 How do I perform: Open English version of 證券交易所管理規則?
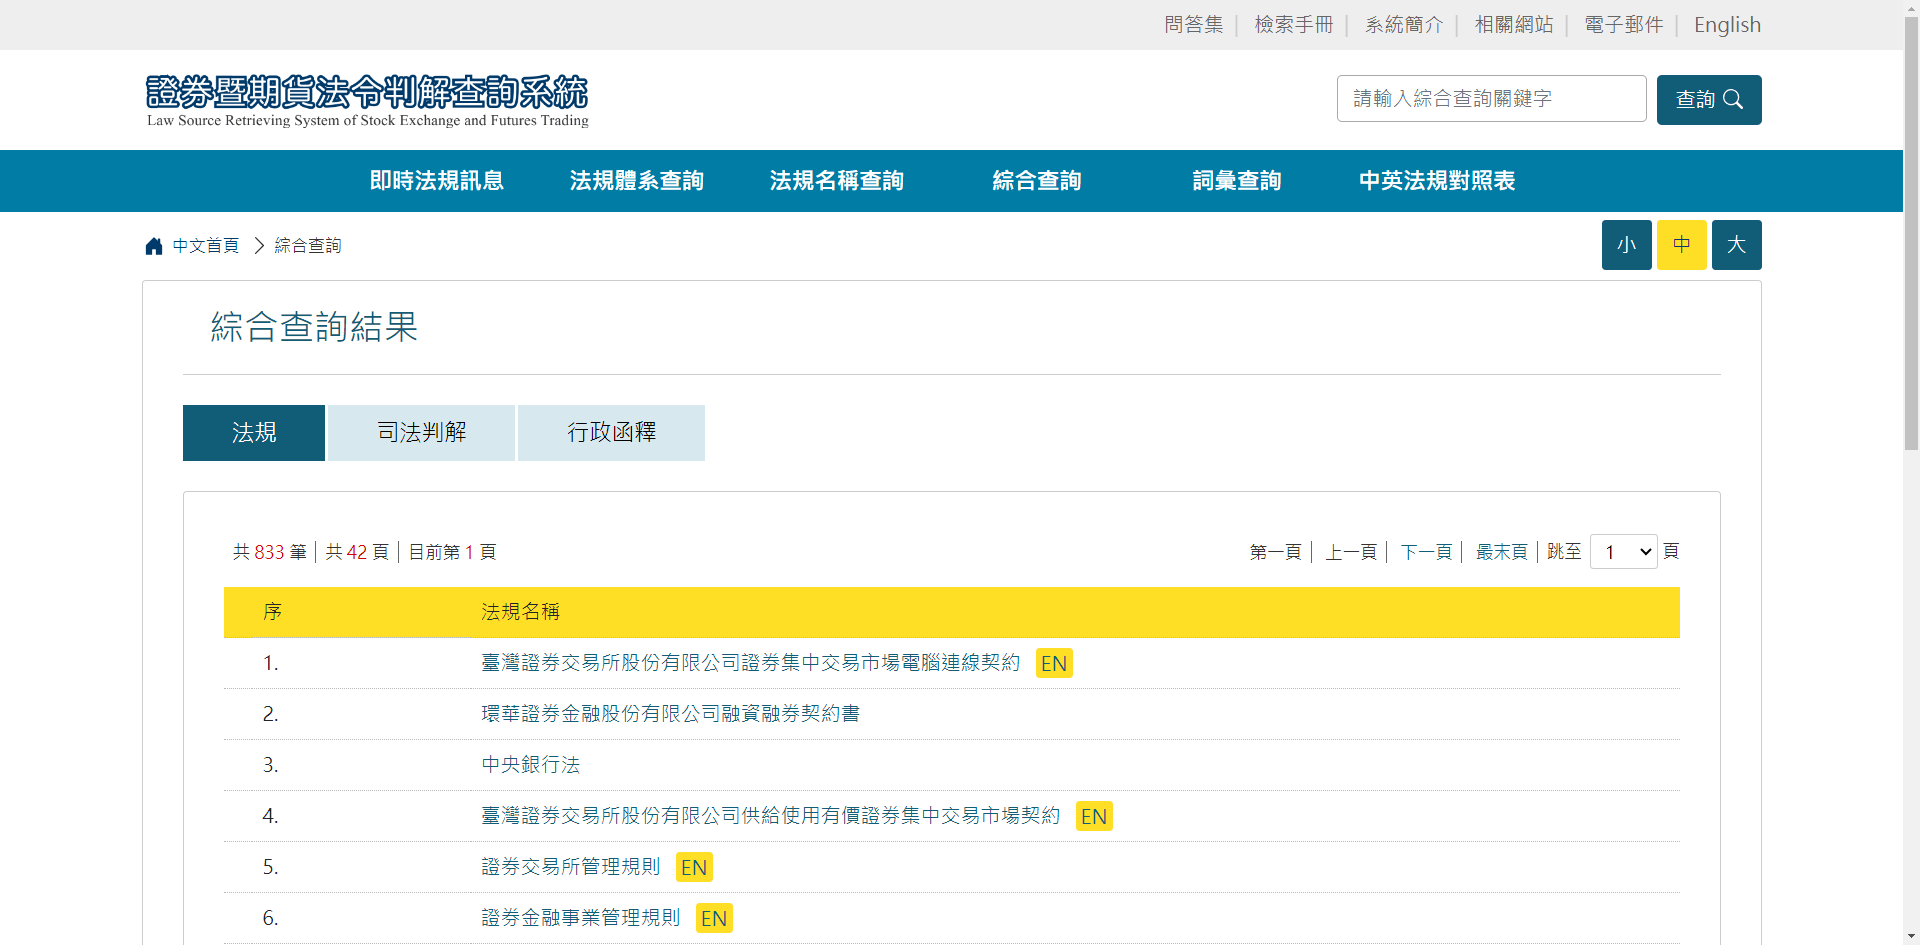pyautogui.click(x=694, y=868)
